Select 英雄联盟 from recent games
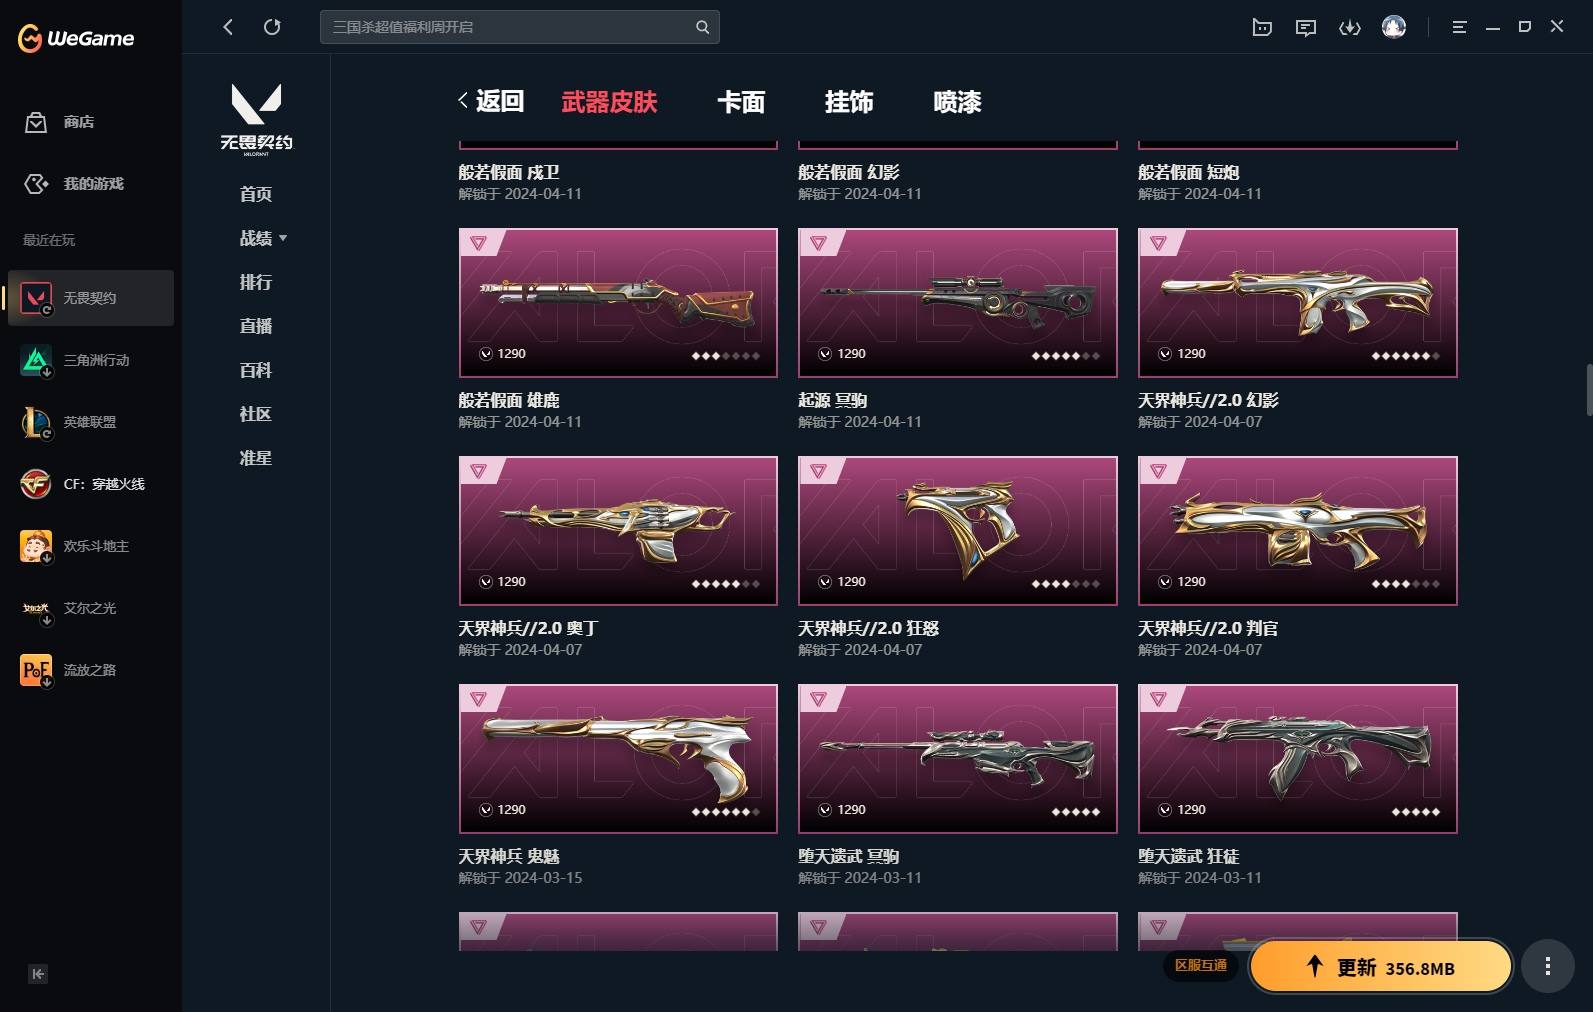Viewport: 1593px width, 1012px height. [91, 422]
